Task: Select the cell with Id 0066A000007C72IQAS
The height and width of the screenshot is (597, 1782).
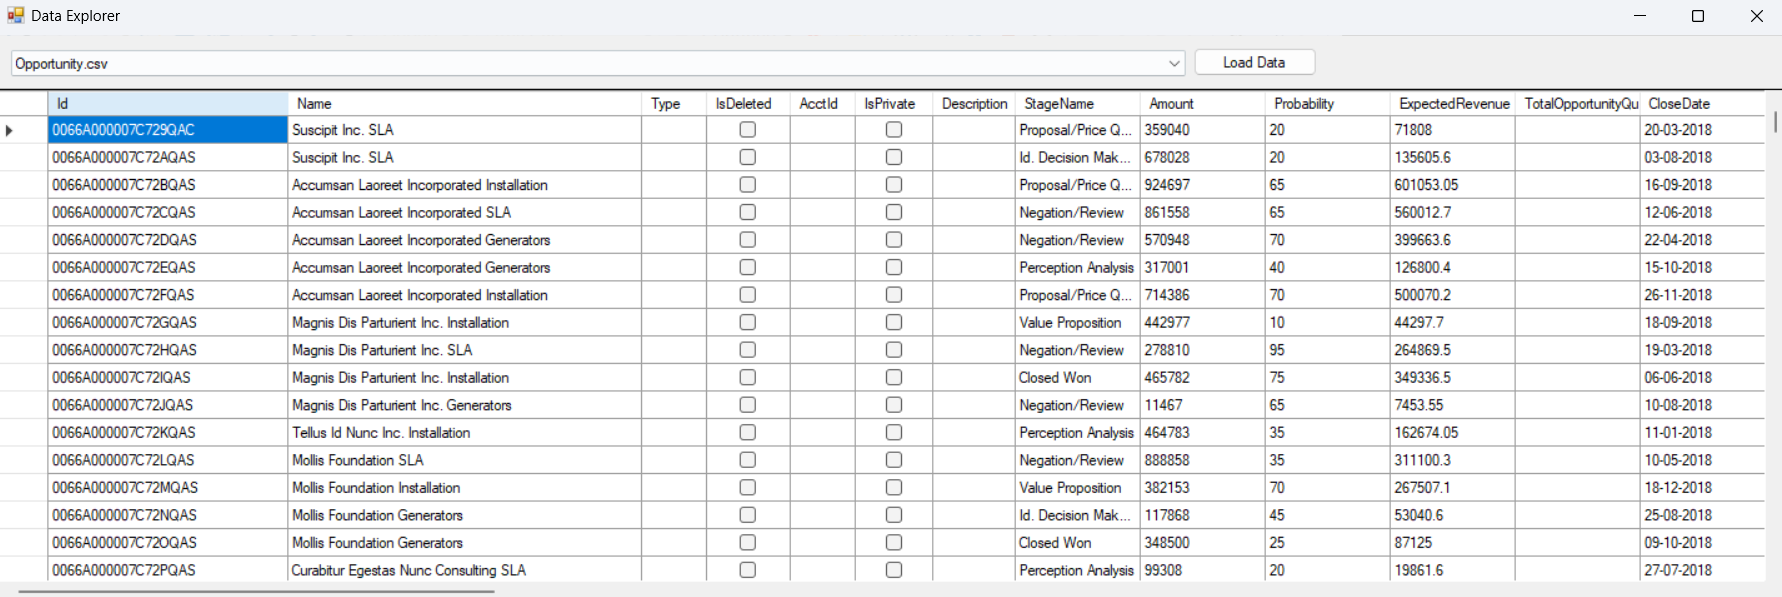Action: [x=167, y=378]
